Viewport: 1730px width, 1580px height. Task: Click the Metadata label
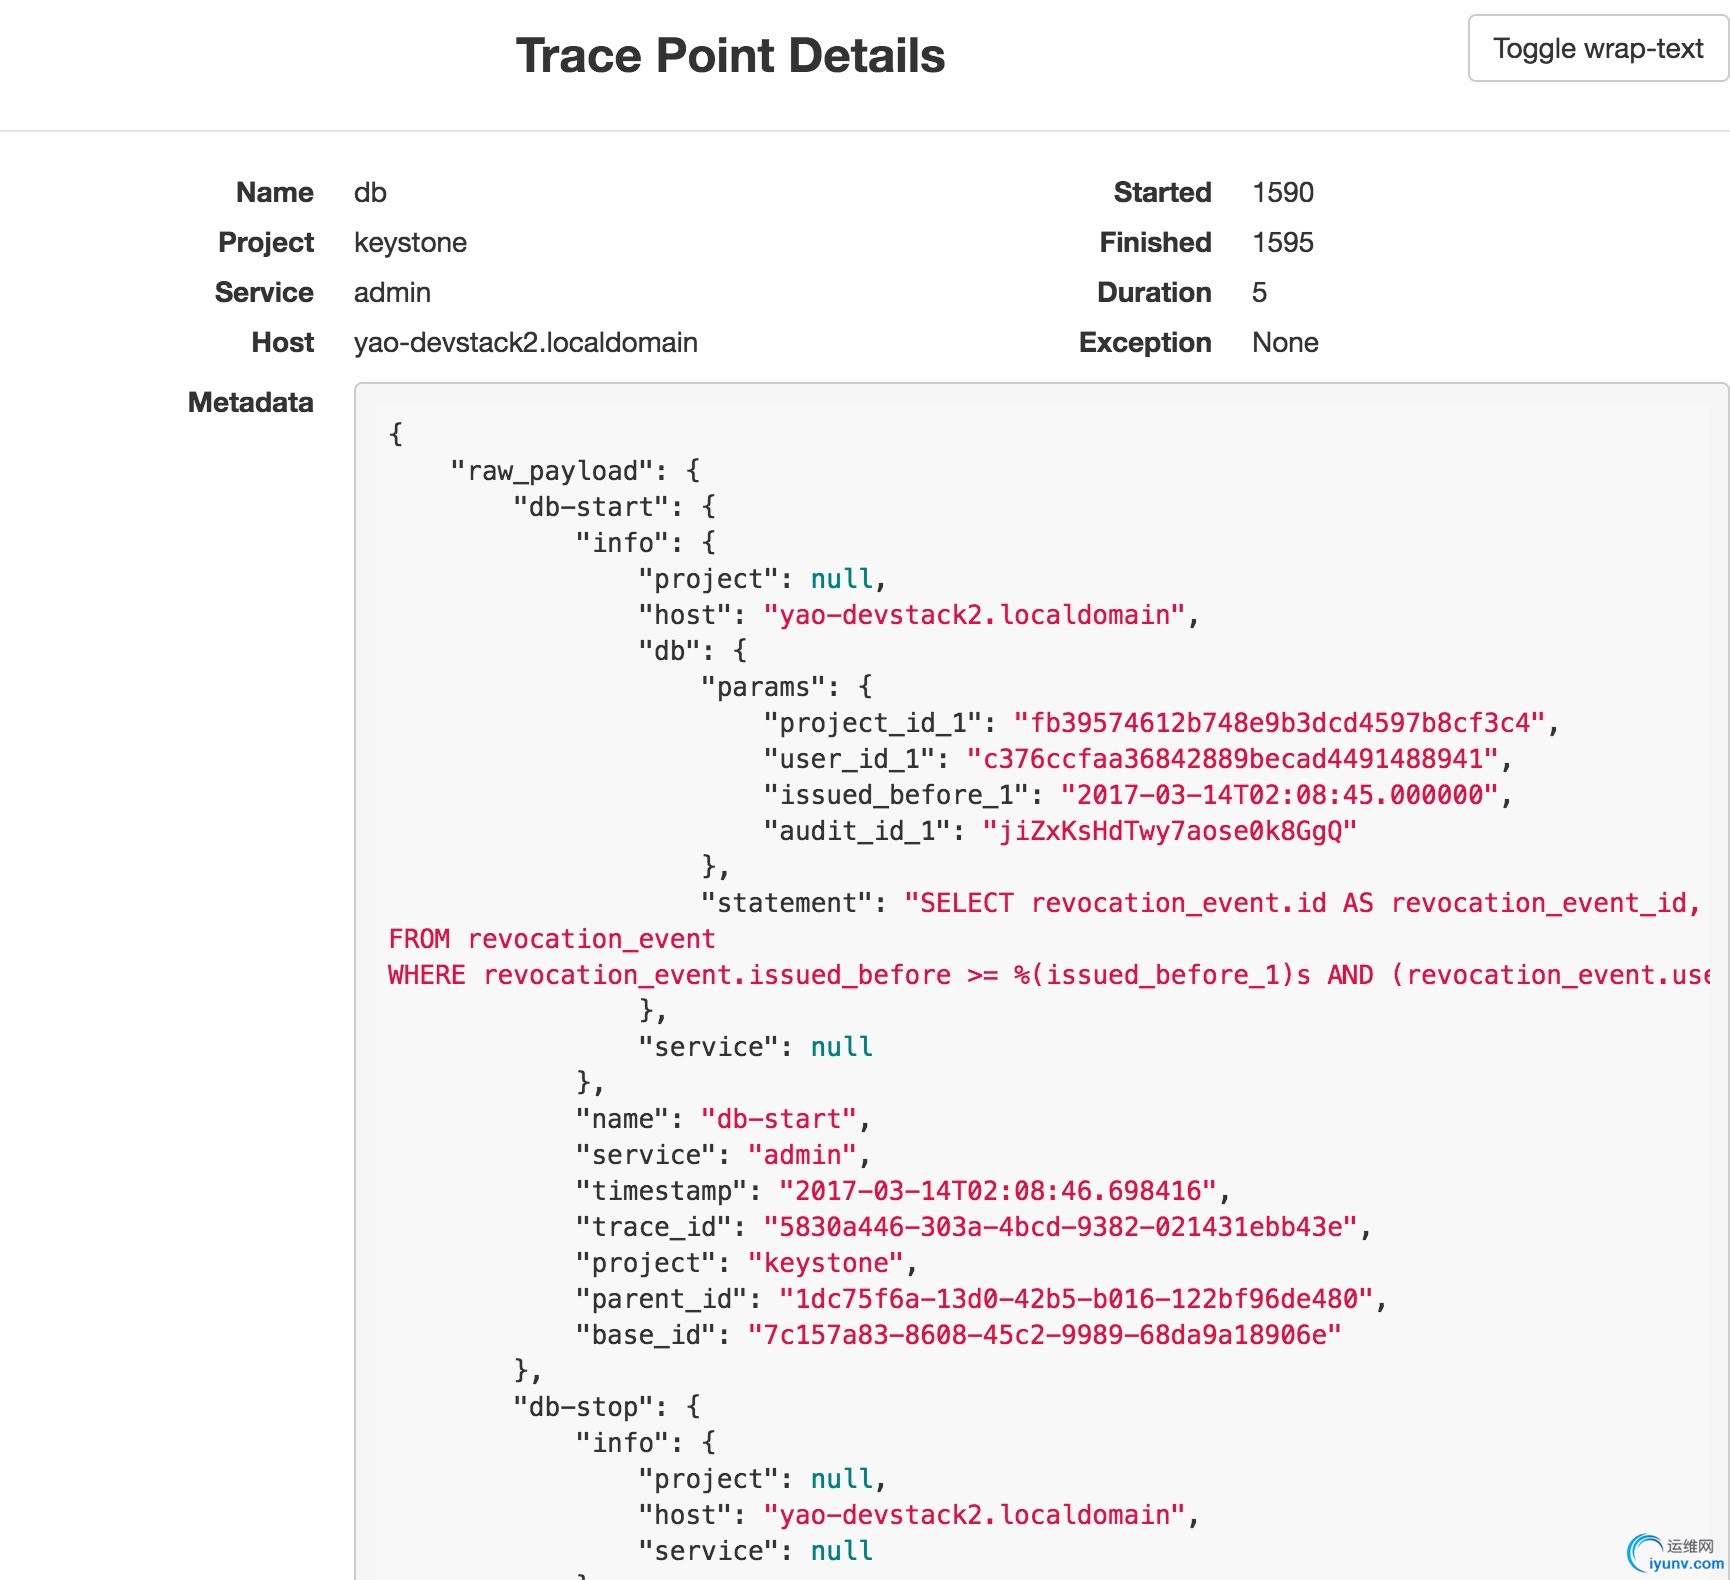coord(250,403)
